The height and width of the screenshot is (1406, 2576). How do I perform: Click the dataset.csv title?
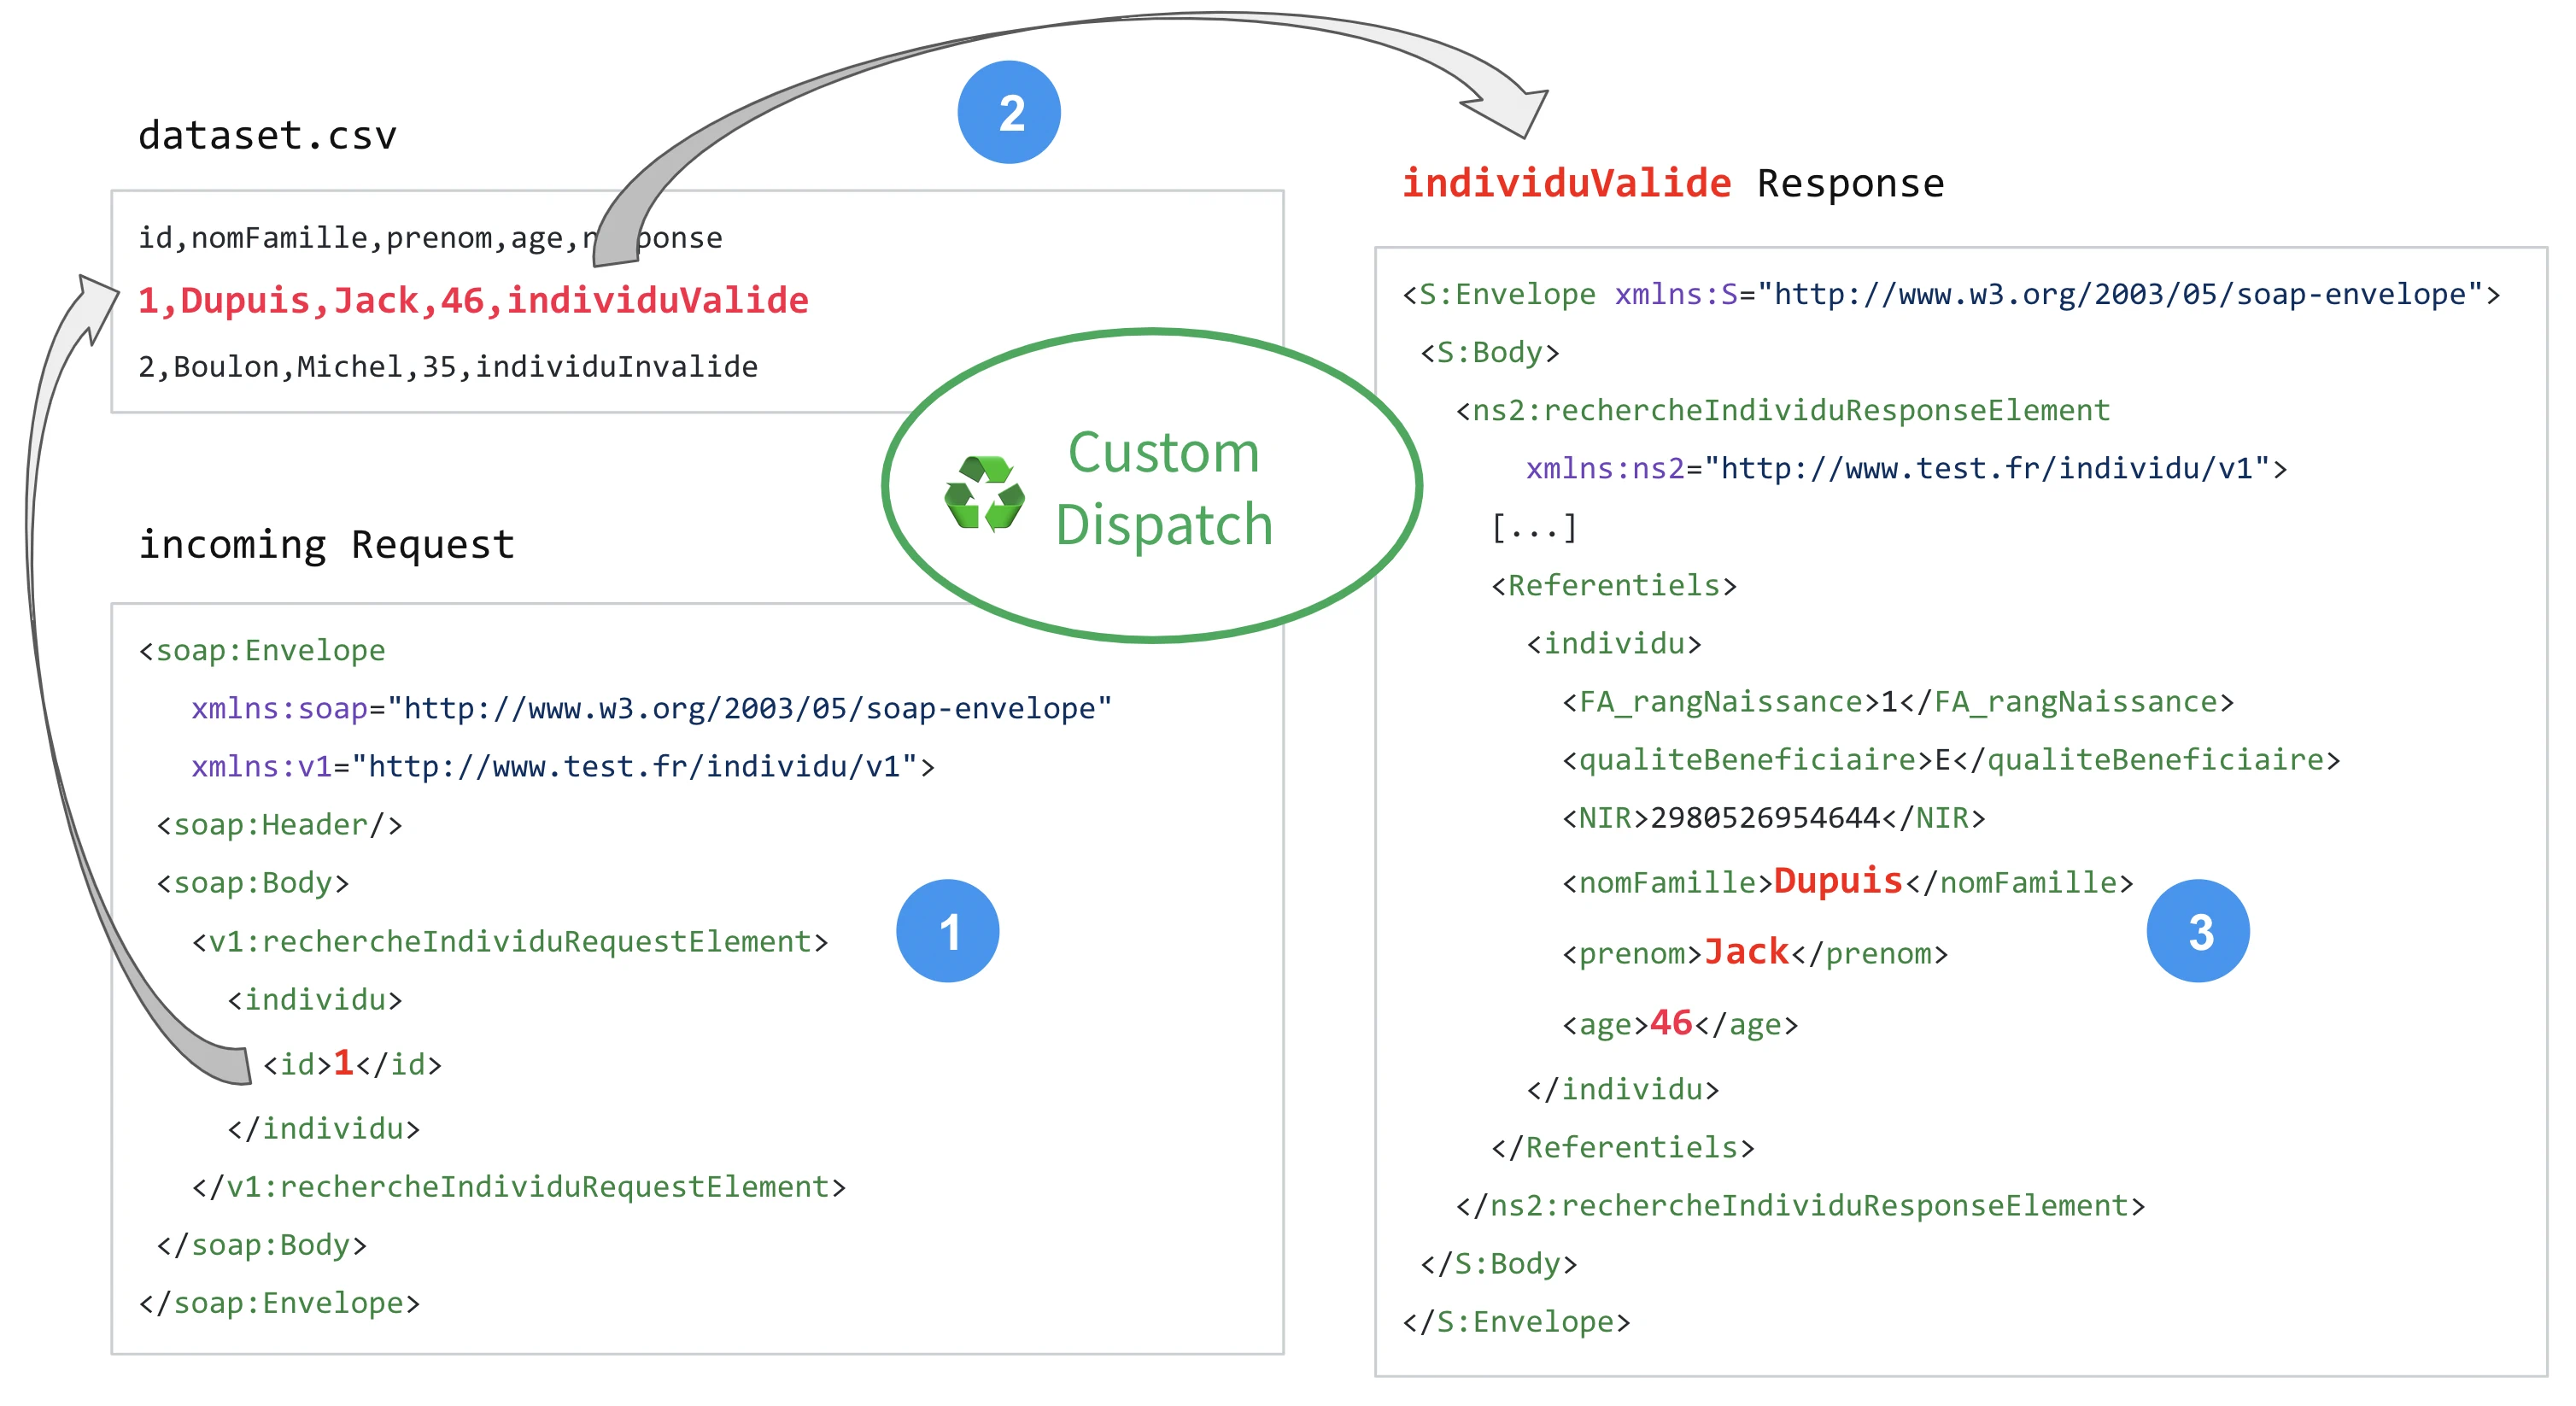268,134
